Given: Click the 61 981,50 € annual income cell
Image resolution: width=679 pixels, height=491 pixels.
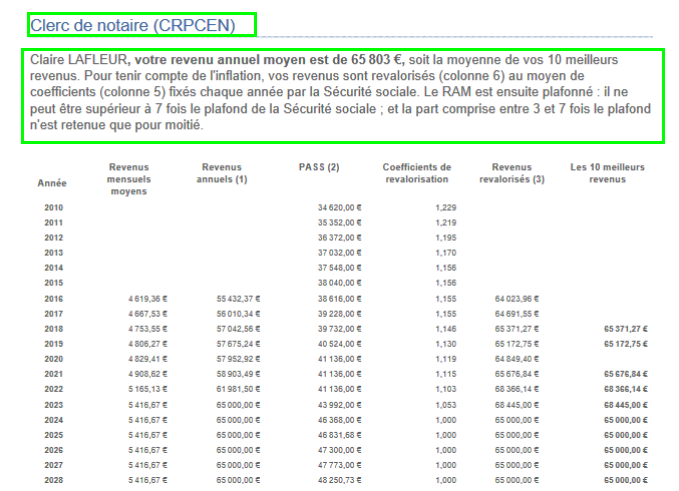Looking at the screenshot, I should coord(239,389).
